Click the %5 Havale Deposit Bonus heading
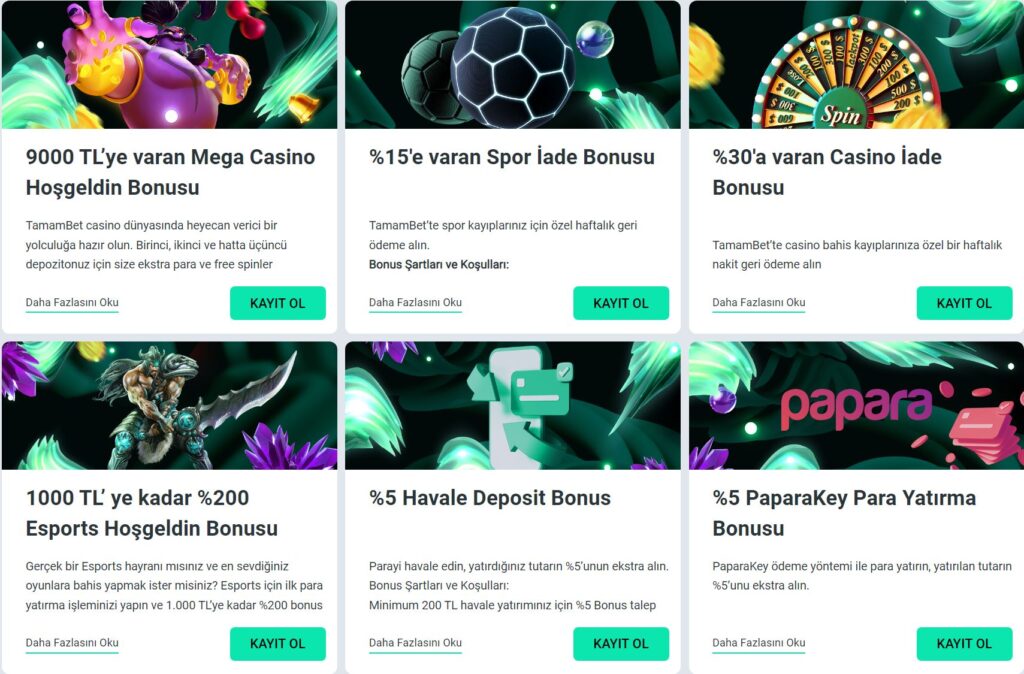The height and width of the screenshot is (674, 1024). tap(490, 498)
